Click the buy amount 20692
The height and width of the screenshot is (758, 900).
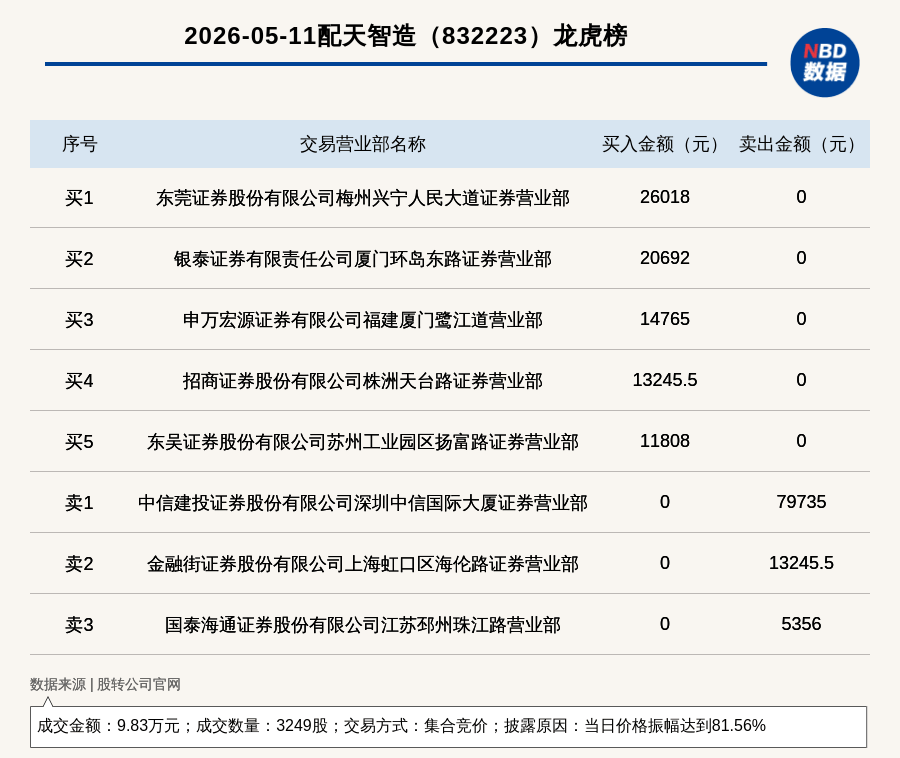[665, 258]
